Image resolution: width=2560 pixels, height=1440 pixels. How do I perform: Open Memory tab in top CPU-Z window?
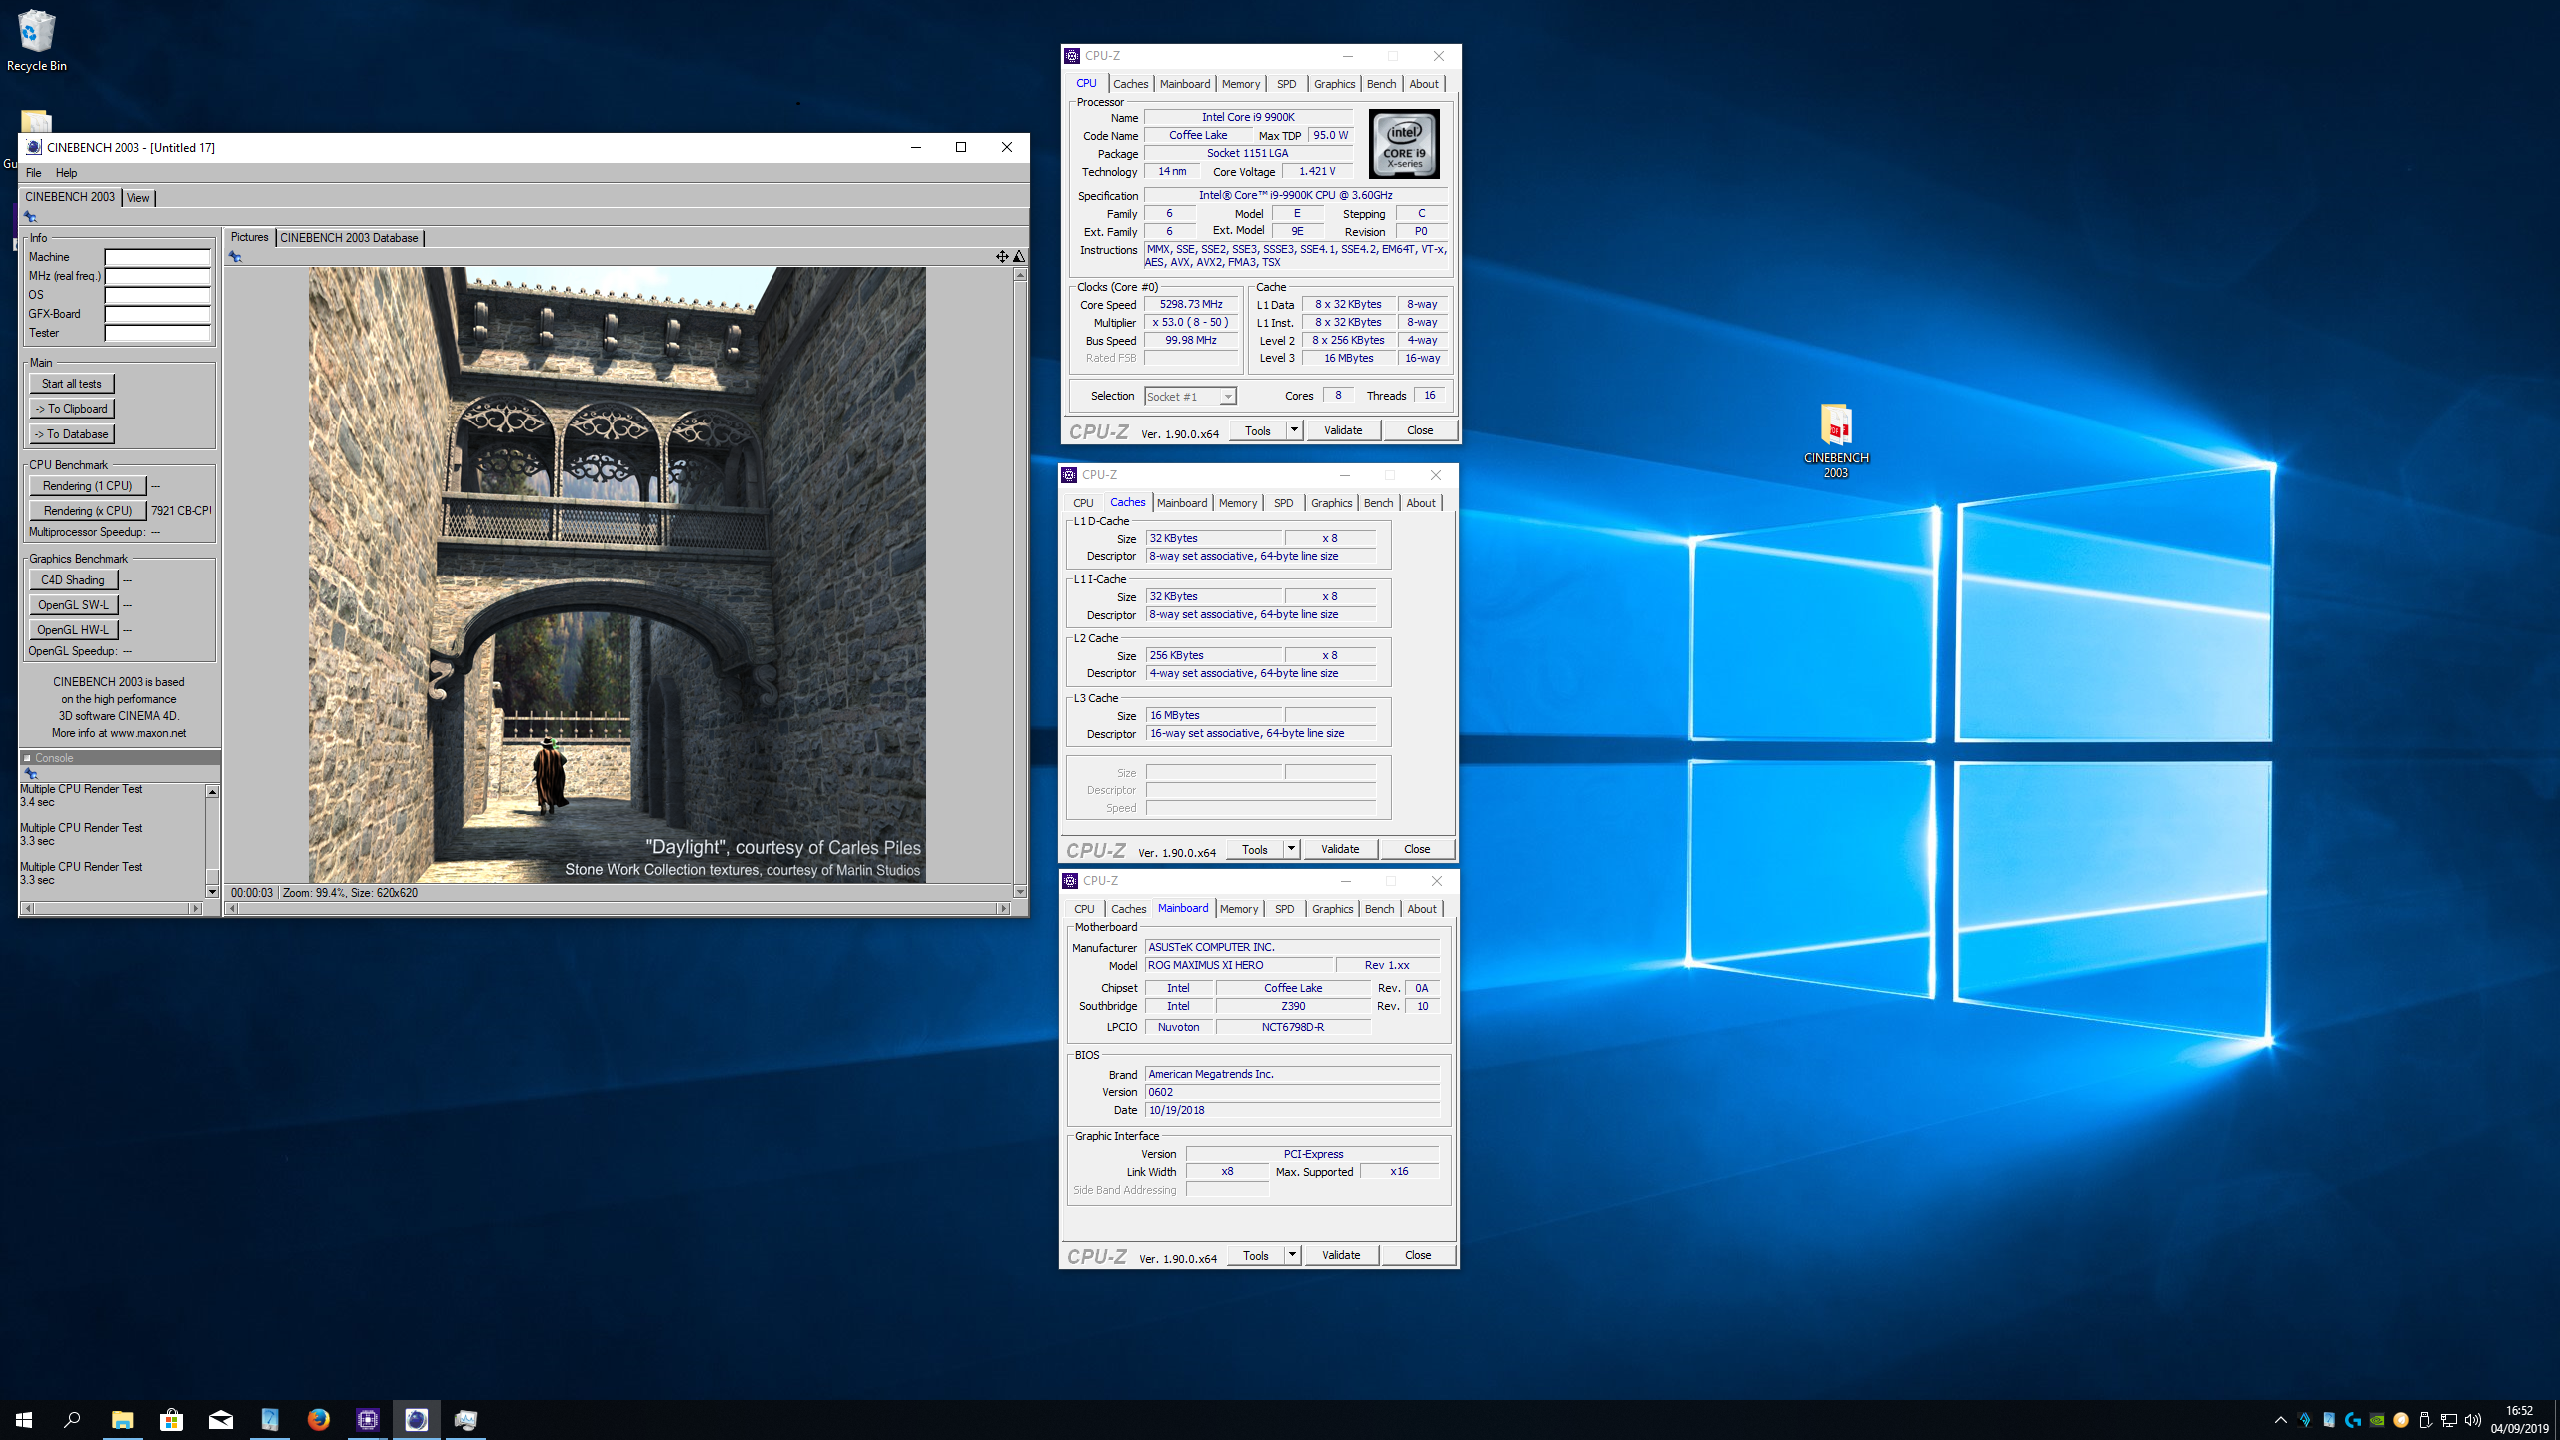click(1241, 84)
